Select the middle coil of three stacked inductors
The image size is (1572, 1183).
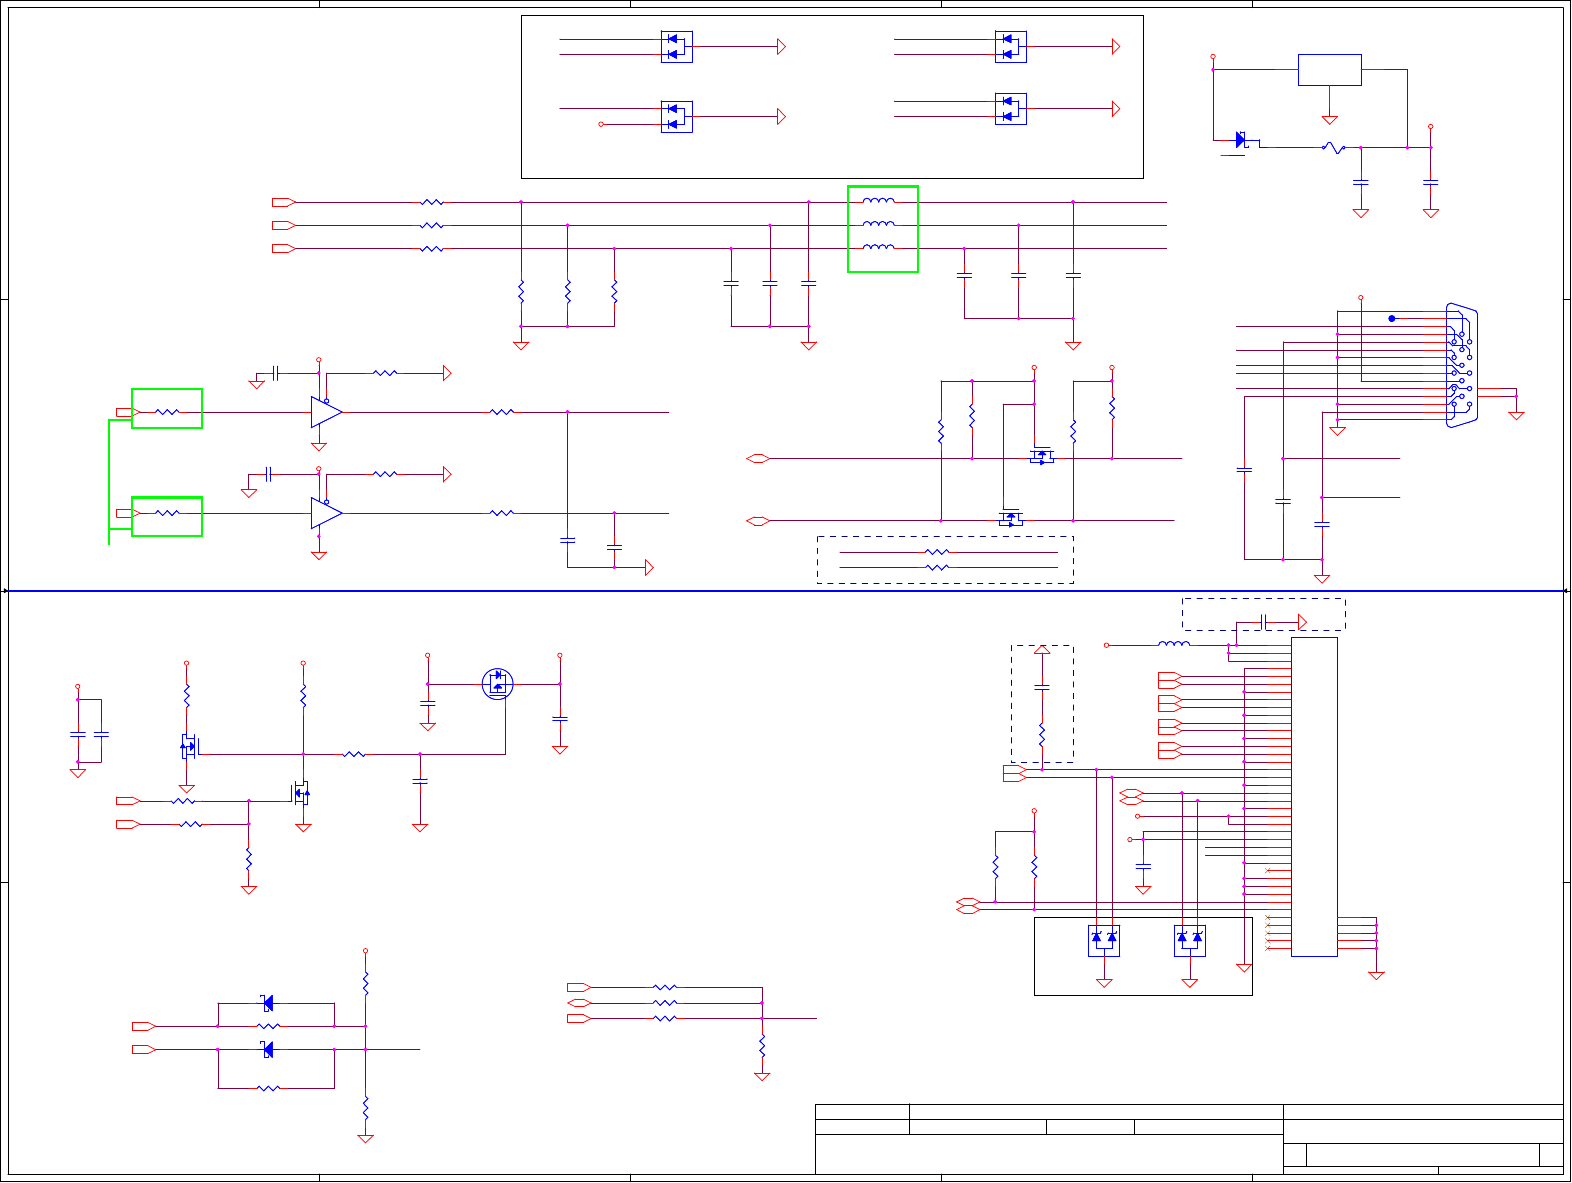[878, 224]
